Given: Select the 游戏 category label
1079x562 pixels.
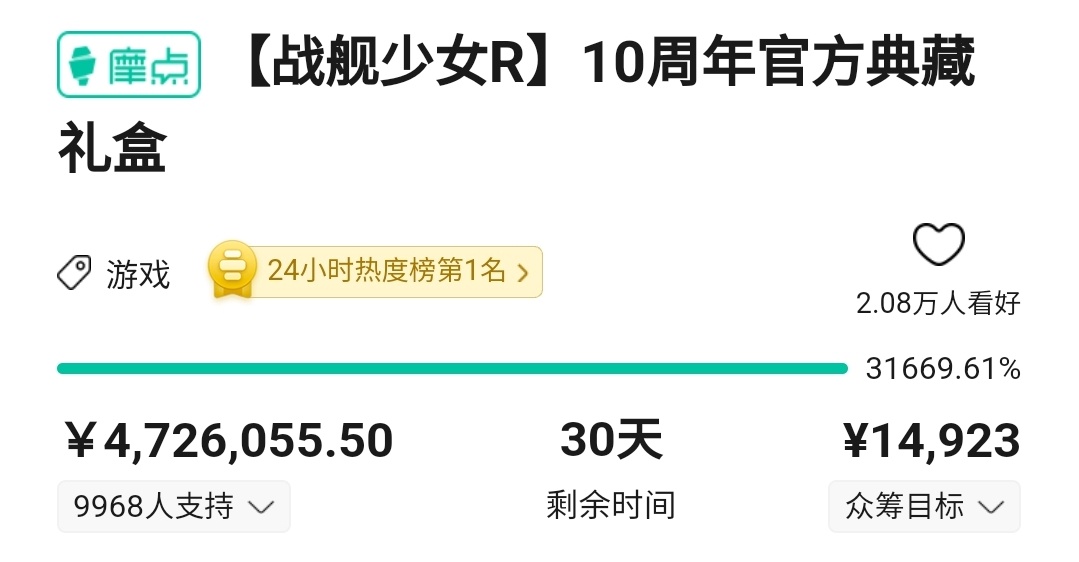Looking at the screenshot, I should pyautogui.click(x=138, y=274).
